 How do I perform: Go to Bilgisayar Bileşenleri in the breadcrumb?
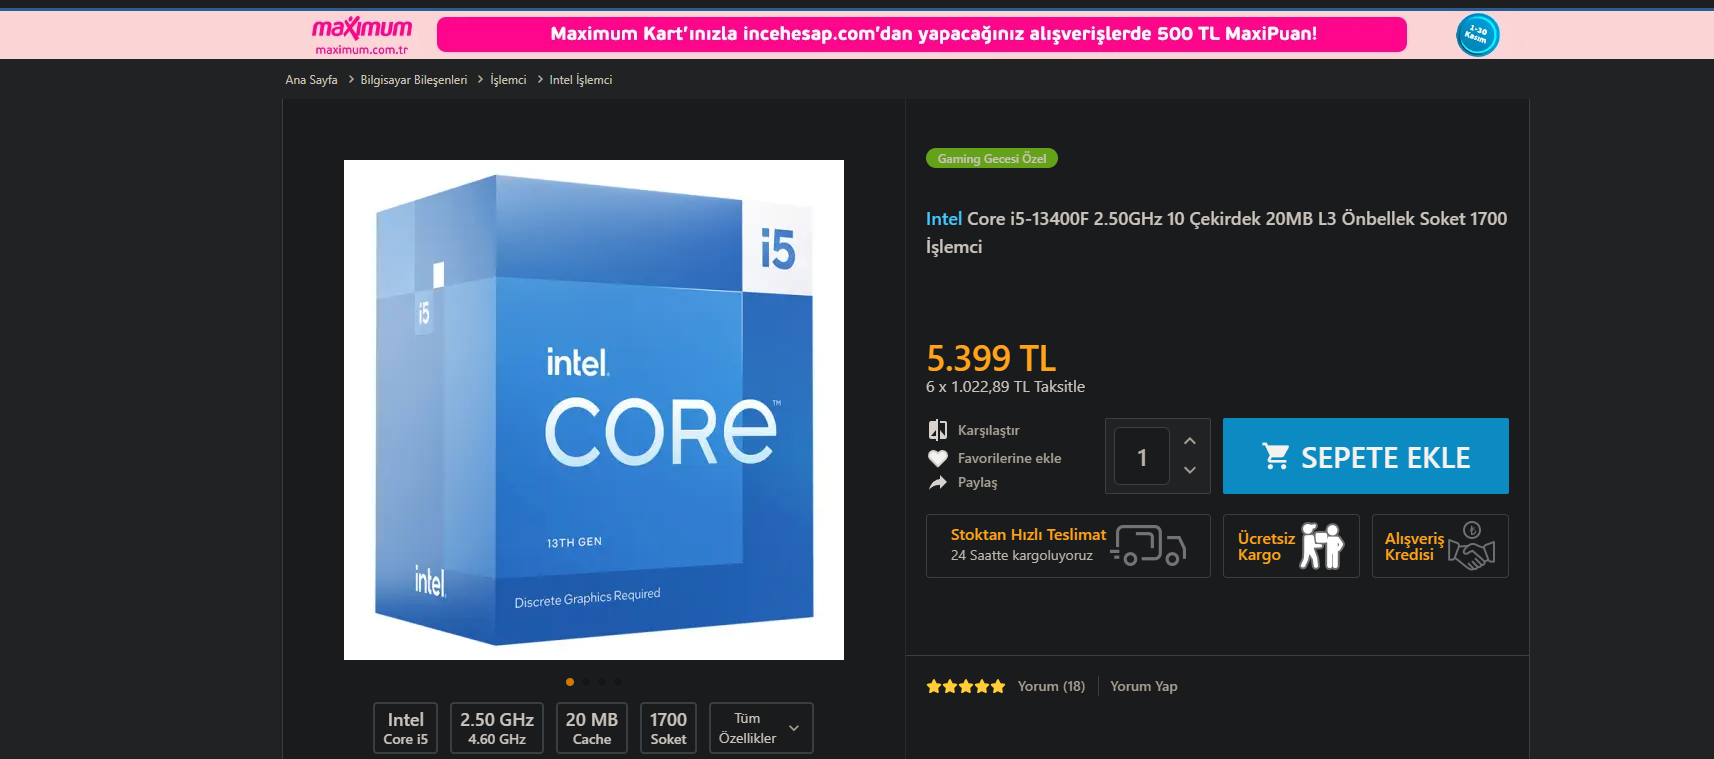pos(414,80)
